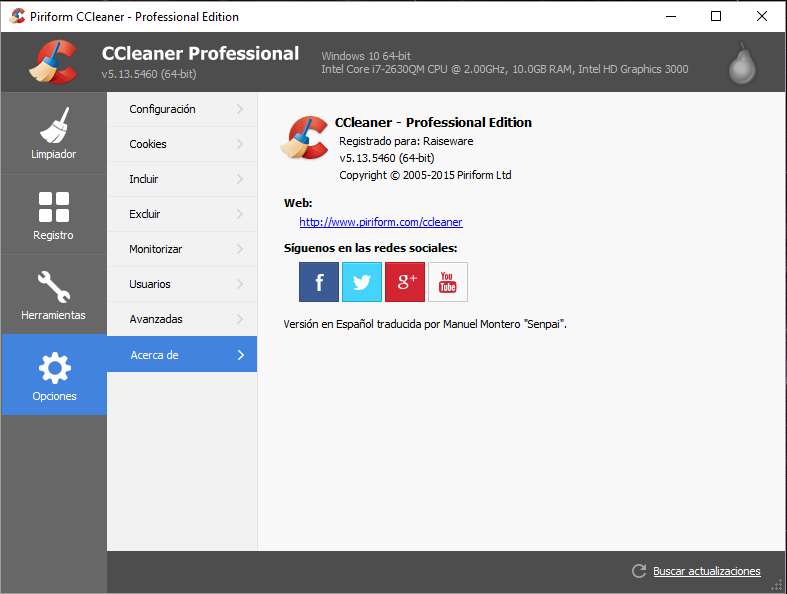Image resolution: width=787 pixels, height=594 pixels.
Task: Click the CCleaner logo in header
Action: point(54,62)
